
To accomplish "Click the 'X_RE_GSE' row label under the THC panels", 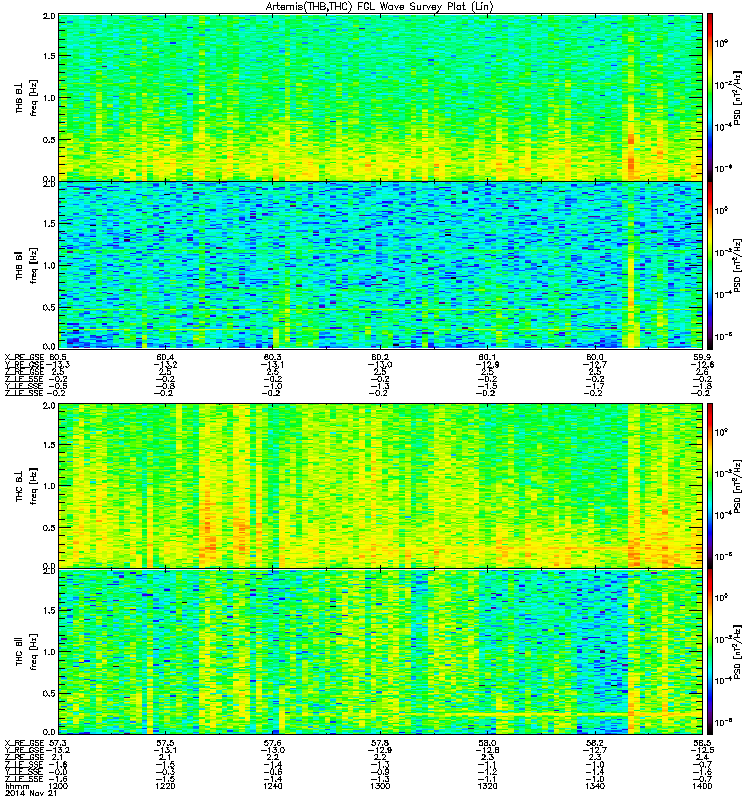I will (24, 743).
